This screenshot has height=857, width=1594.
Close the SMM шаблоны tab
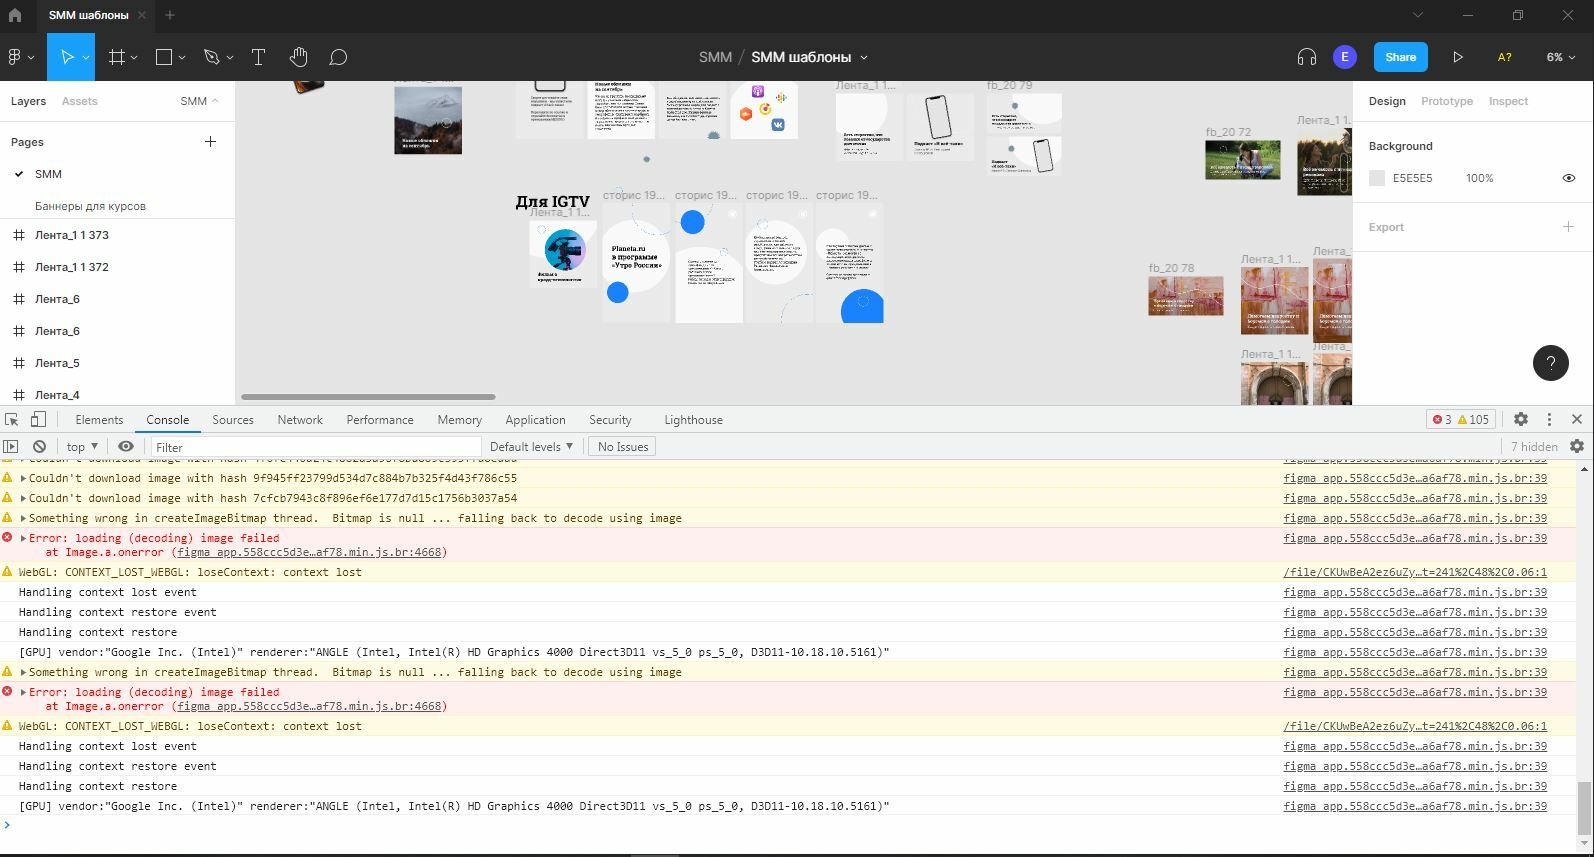click(143, 15)
